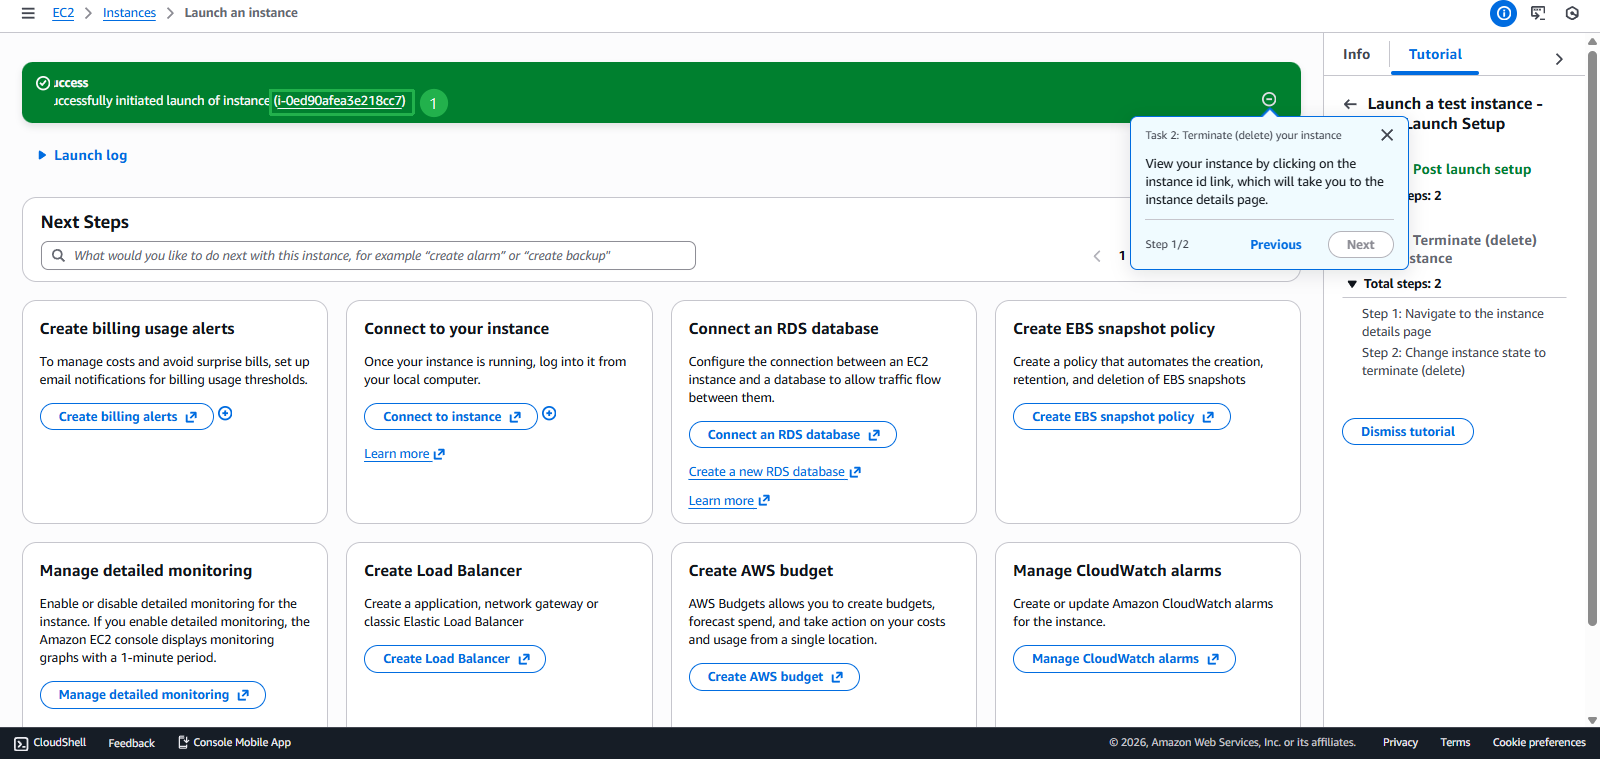Click the Create Load Balancer button

tap(454, 659)
